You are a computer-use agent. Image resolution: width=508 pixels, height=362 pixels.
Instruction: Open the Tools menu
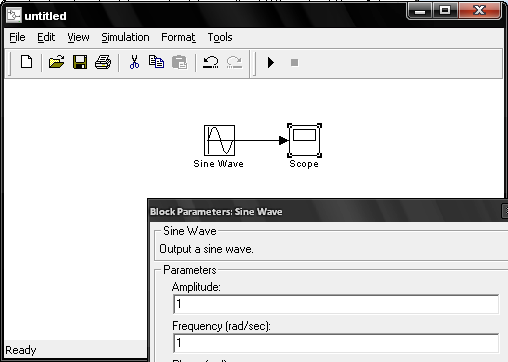coord(220,37)
